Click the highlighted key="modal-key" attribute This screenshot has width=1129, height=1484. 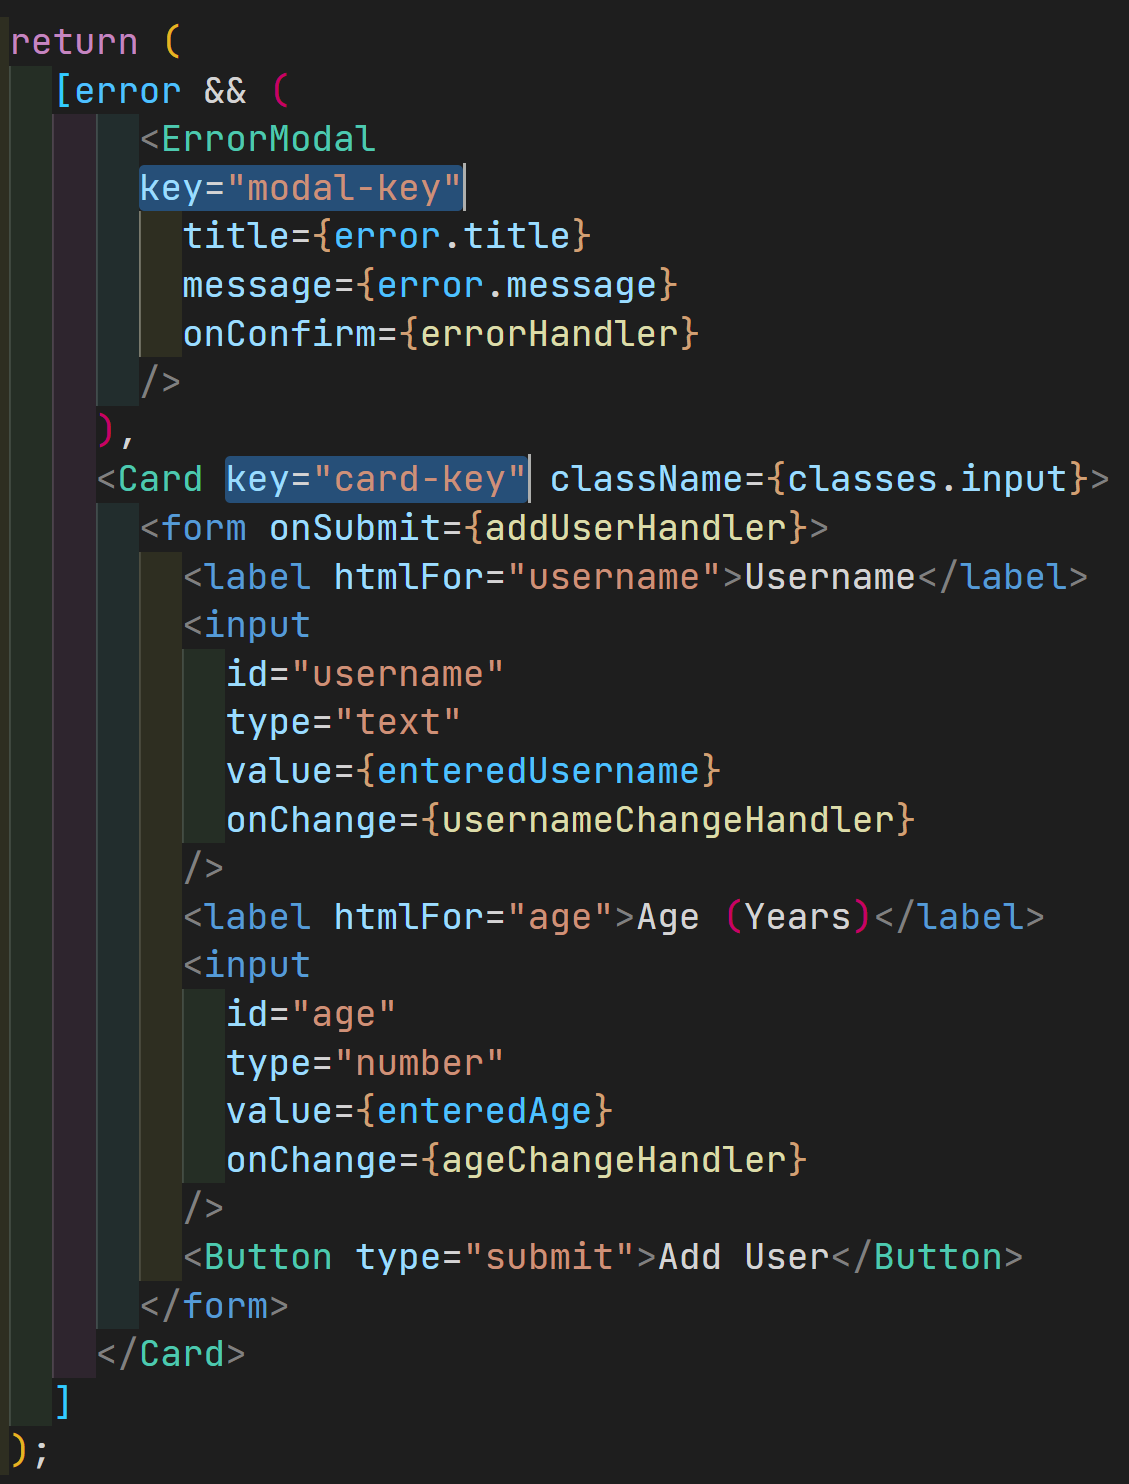point(301,188)
